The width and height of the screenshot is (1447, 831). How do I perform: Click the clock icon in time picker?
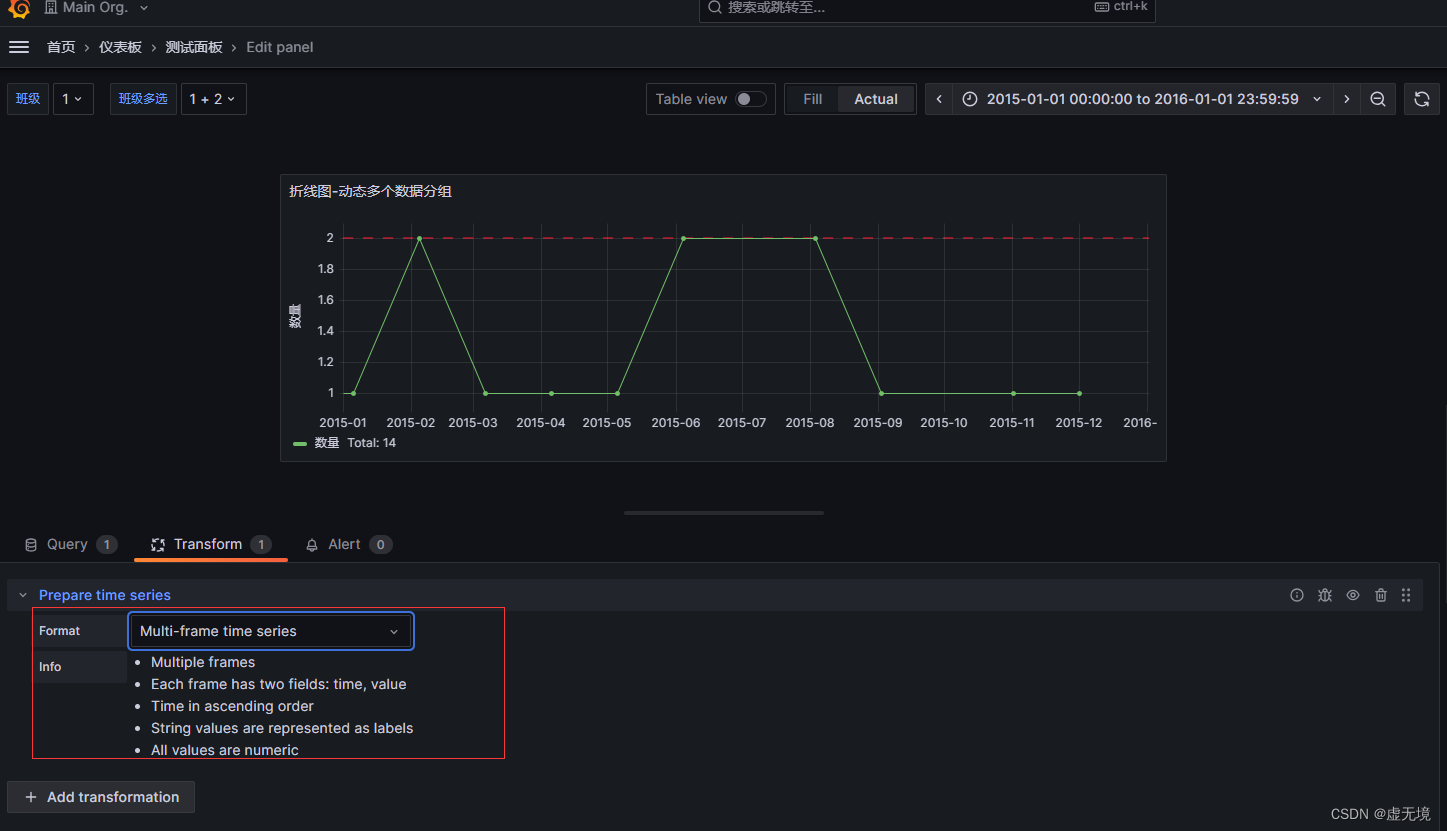click(970, 99)
